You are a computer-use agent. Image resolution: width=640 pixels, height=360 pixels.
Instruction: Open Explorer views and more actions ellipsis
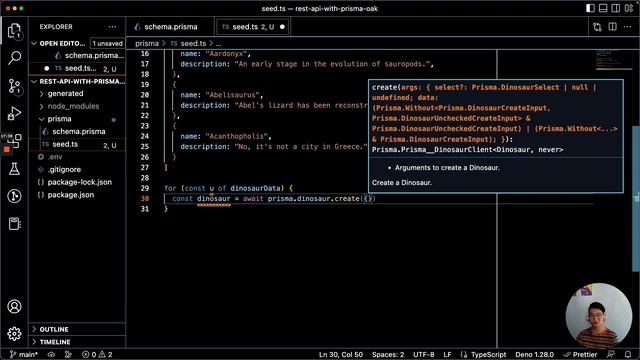[112, 27]
